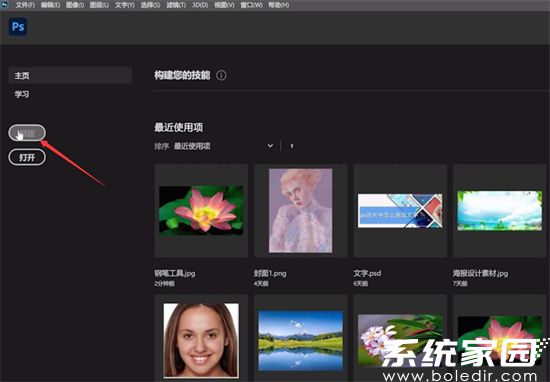This screenshot has width=550, height=382.
Task: Expand the 排序 最近使用项 dropdown chevron
Action: [x=270, y=146]
